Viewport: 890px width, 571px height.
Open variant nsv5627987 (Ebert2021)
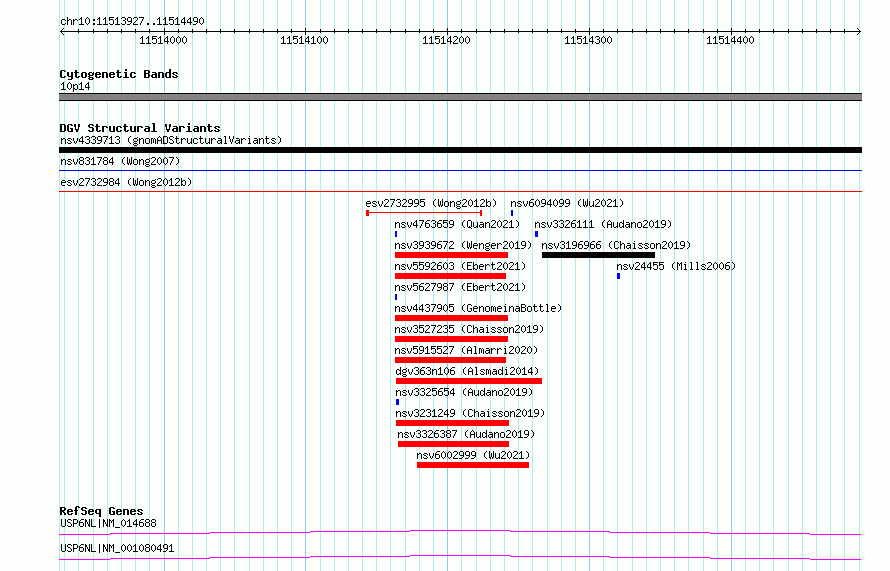[460, 287]
